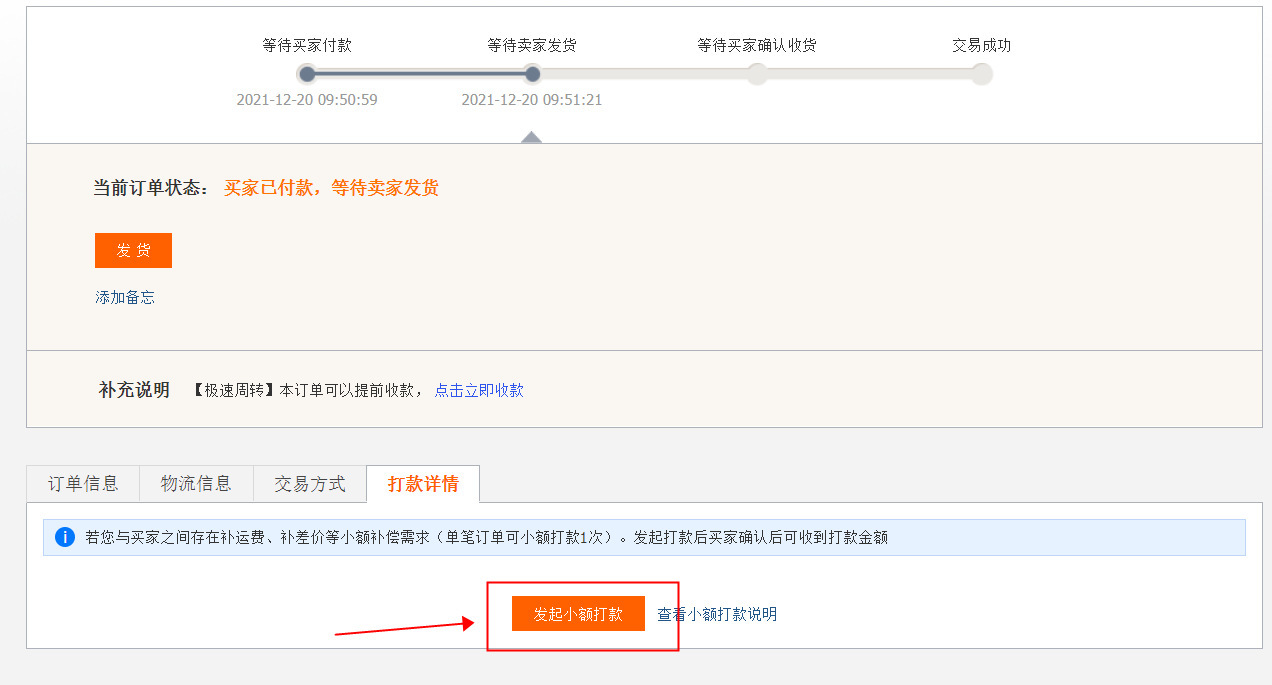View 查看小额打款说明 instructions
Image resolution: width=1272 pixels, height=685 pixels.
pos(716,613)
